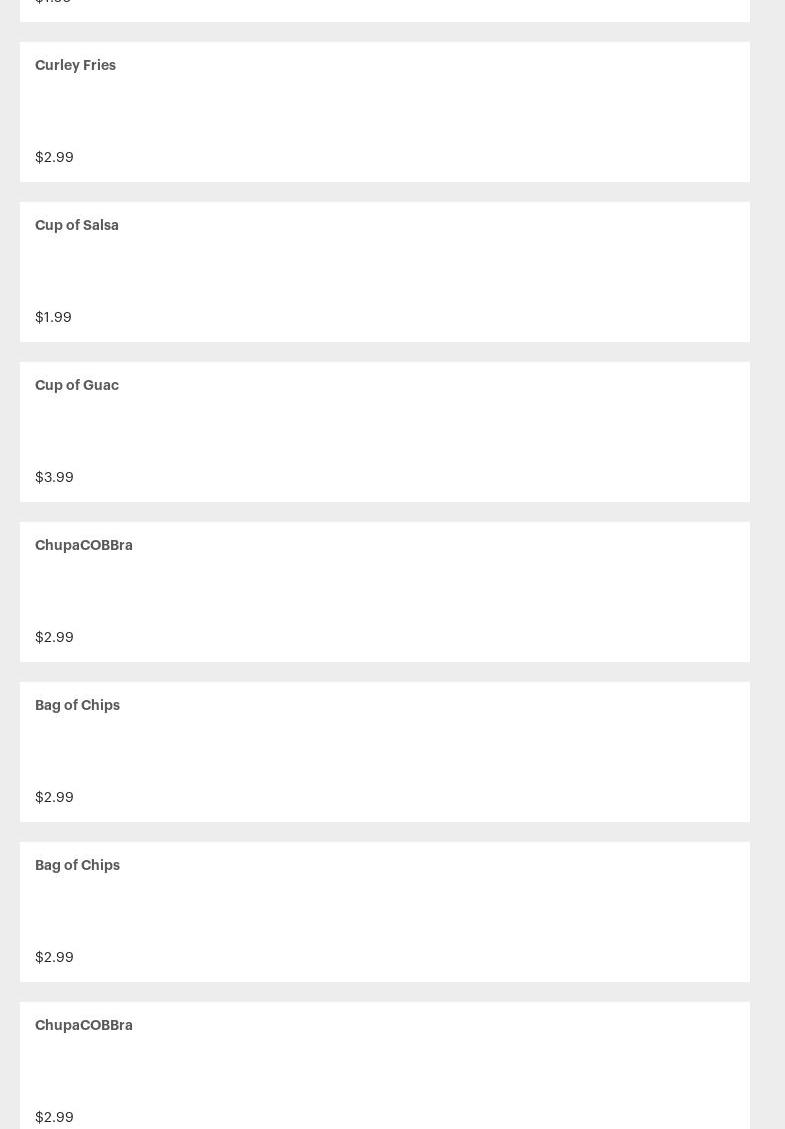Click the price under the first Bag of Chips
Screen dimensions: 785x1129
(54, 797)
